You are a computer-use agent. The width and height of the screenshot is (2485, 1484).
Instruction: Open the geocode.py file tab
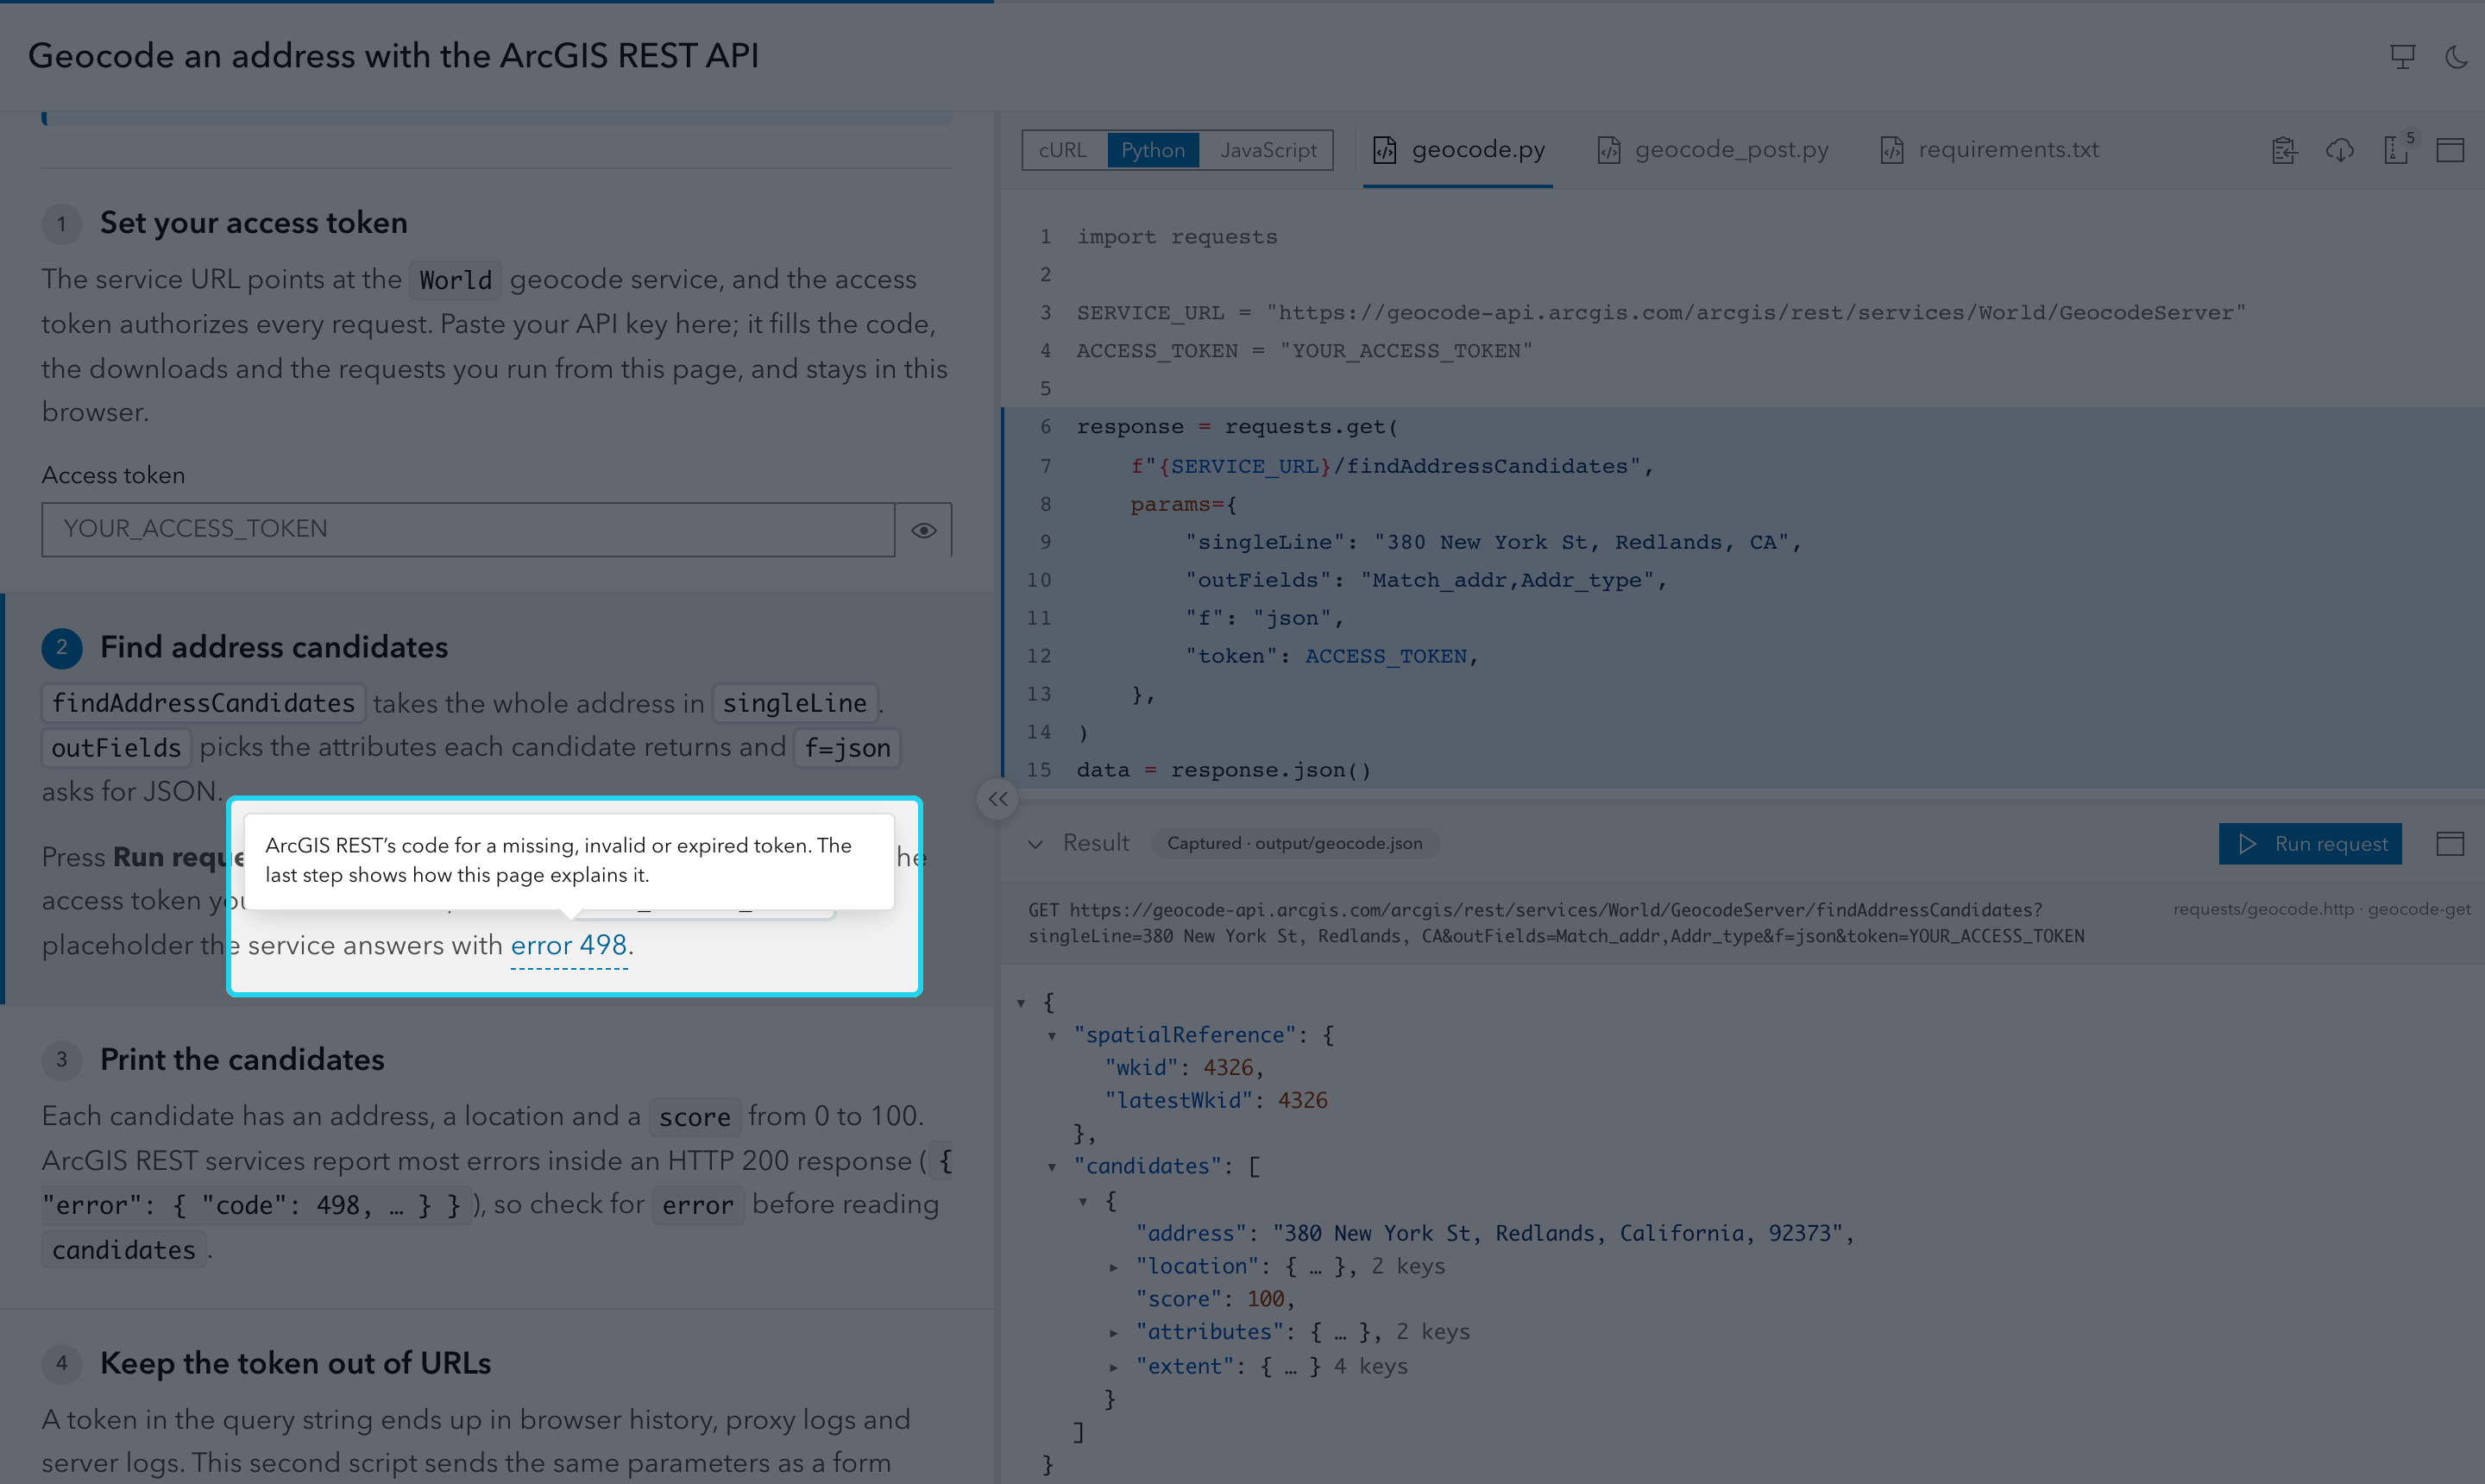(x=1458, y=150)
